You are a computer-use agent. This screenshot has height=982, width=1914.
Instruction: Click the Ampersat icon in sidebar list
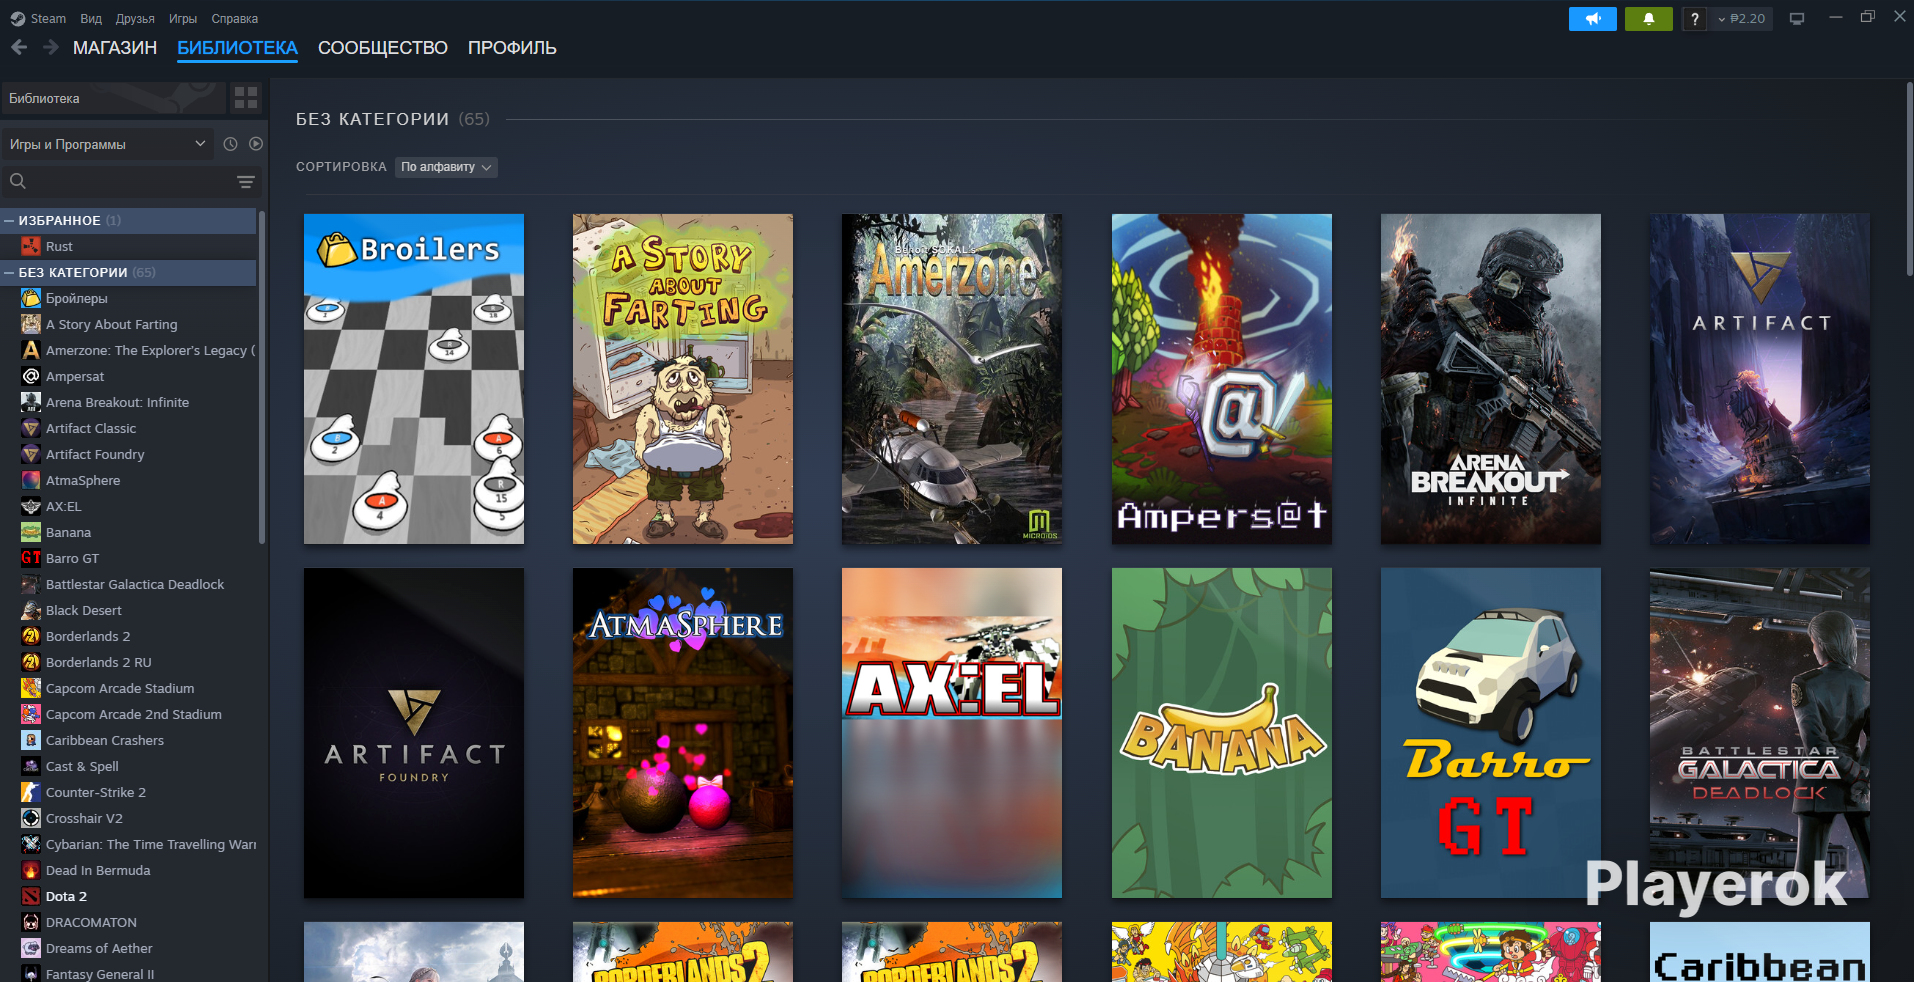[31, 376]
